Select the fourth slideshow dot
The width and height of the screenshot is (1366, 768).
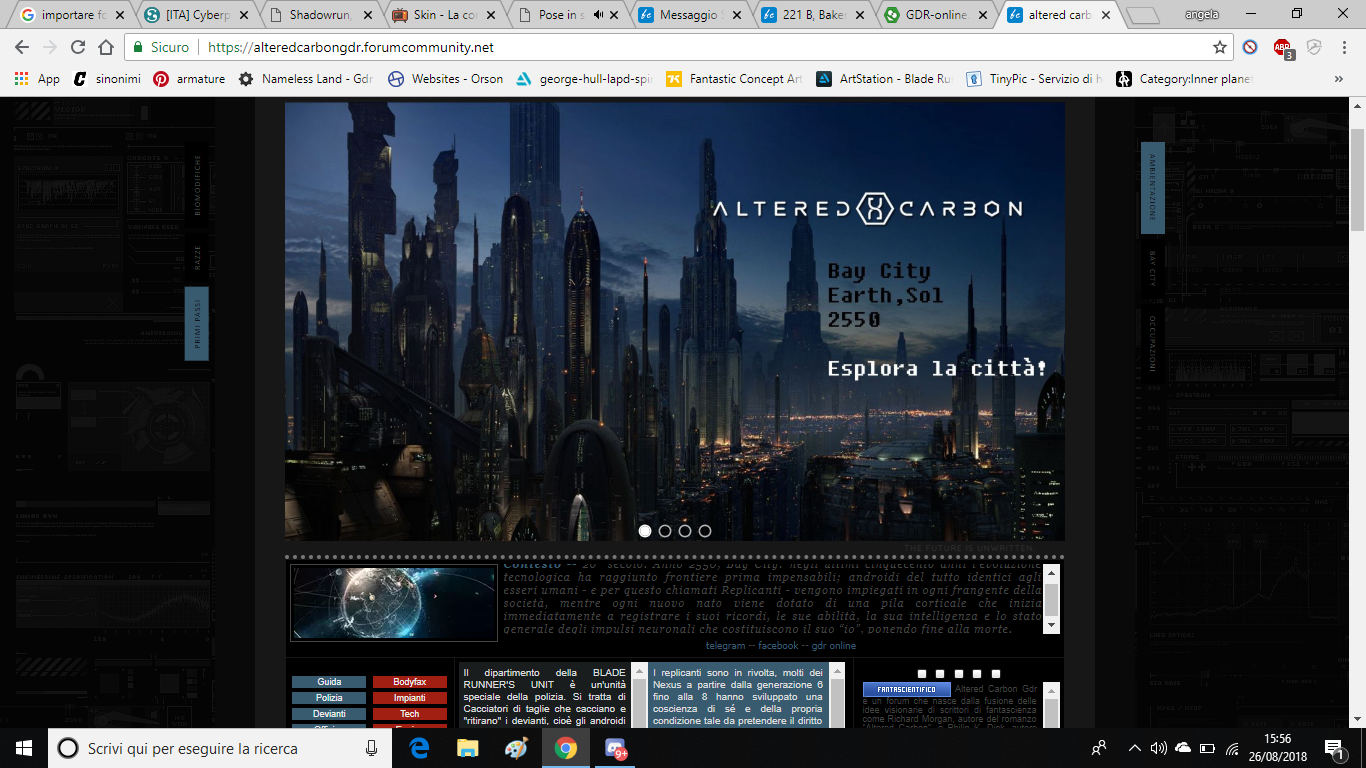[705, 531]
